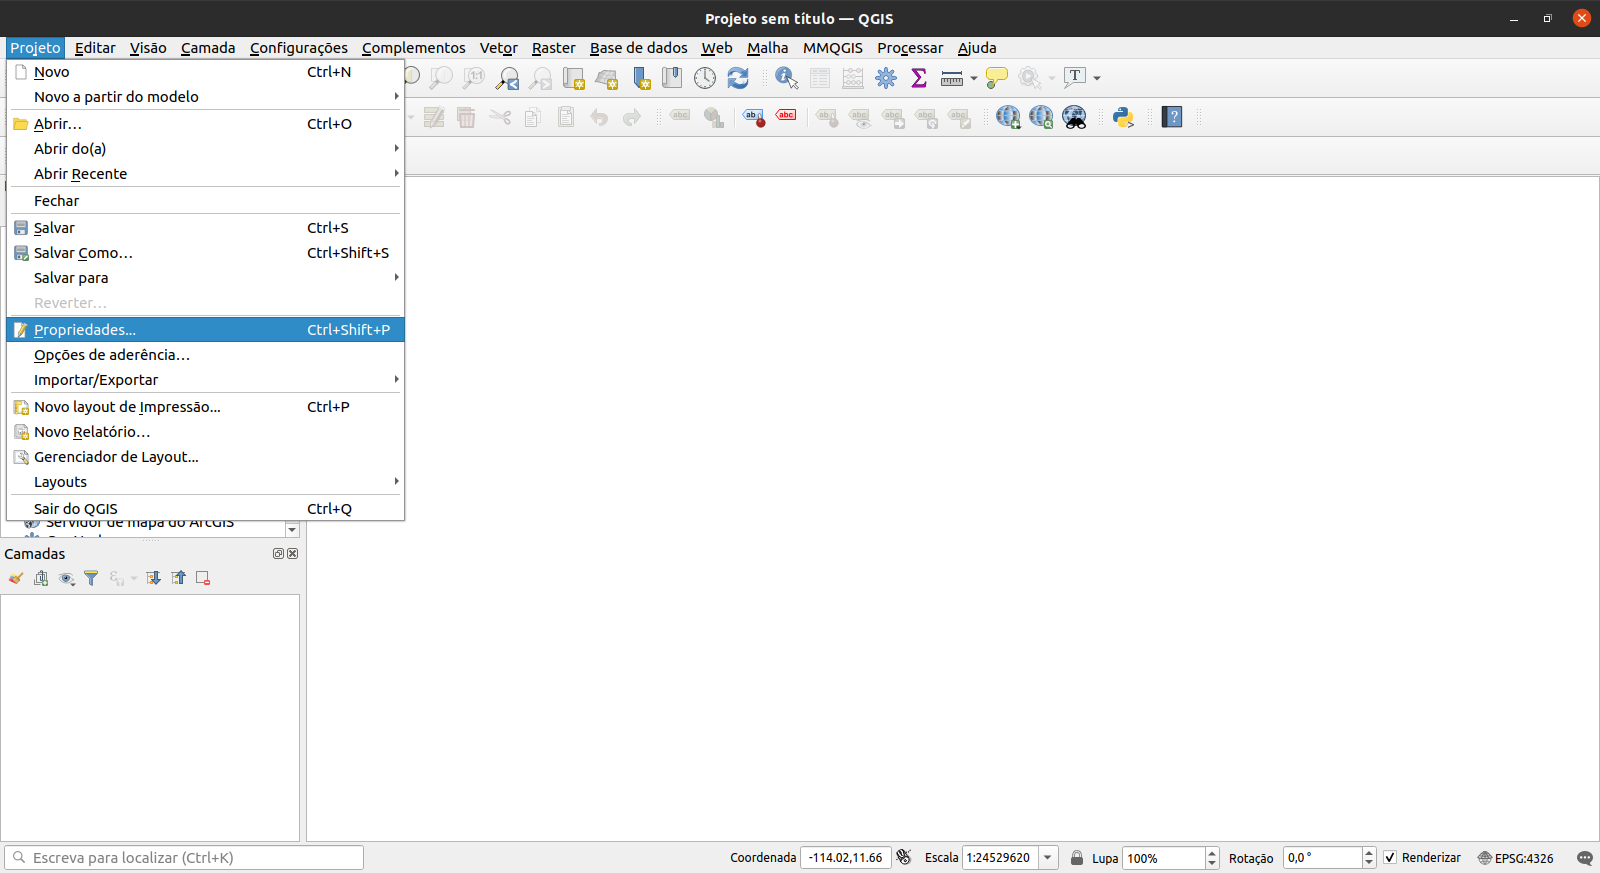Click the Identify Features tool icon
The image size is (1600, 873).
coord(787,78)
